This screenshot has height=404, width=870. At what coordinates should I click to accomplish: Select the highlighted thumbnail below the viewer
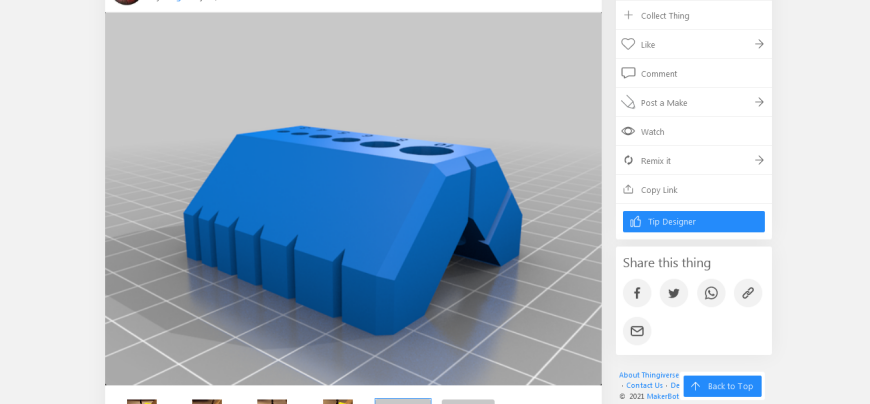tap(403, 401)
